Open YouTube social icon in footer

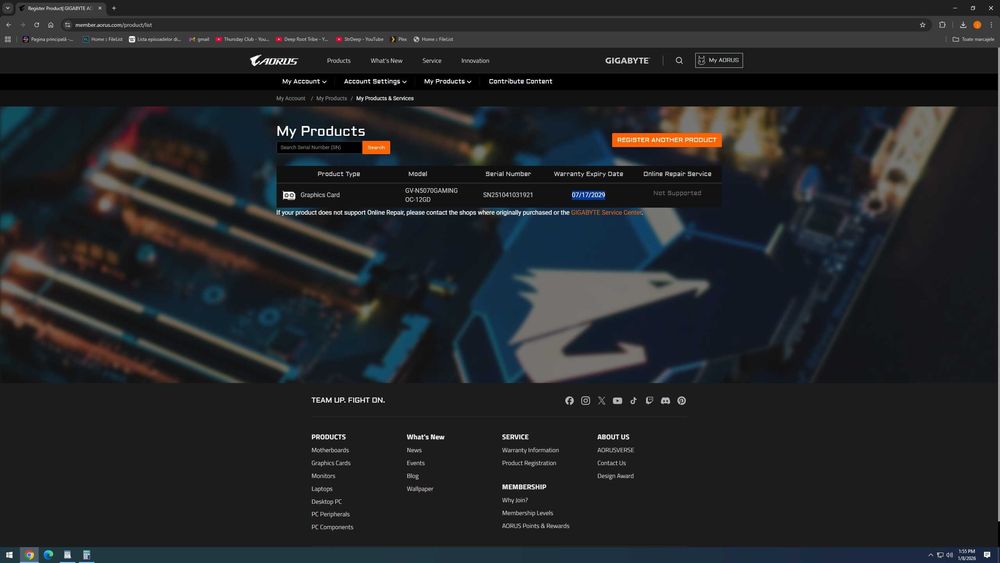click(617, 400)
